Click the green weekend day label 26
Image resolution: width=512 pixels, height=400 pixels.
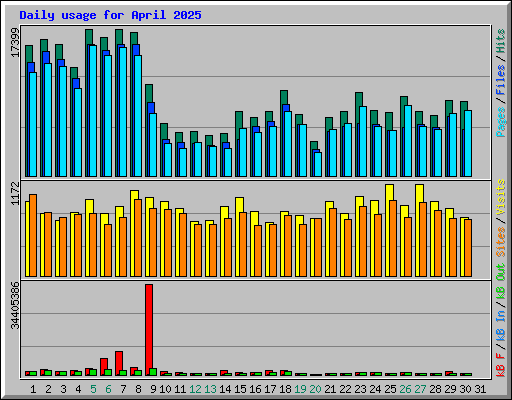click(x=405, y=389)
